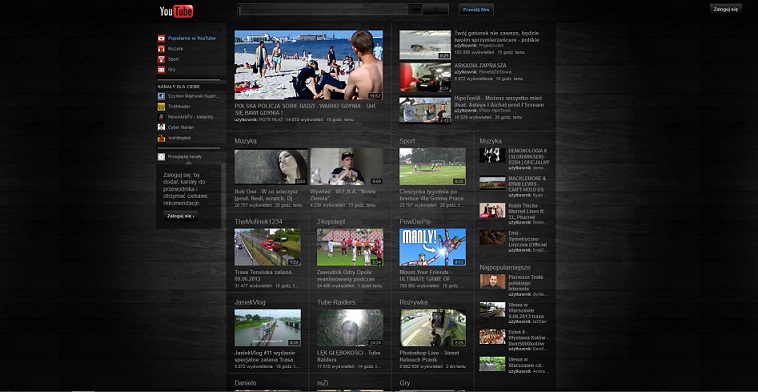Click Cyber Marian channel avatar icon
Image resolution: width=758 pixels, height=392 pixels.
[161, 127]
